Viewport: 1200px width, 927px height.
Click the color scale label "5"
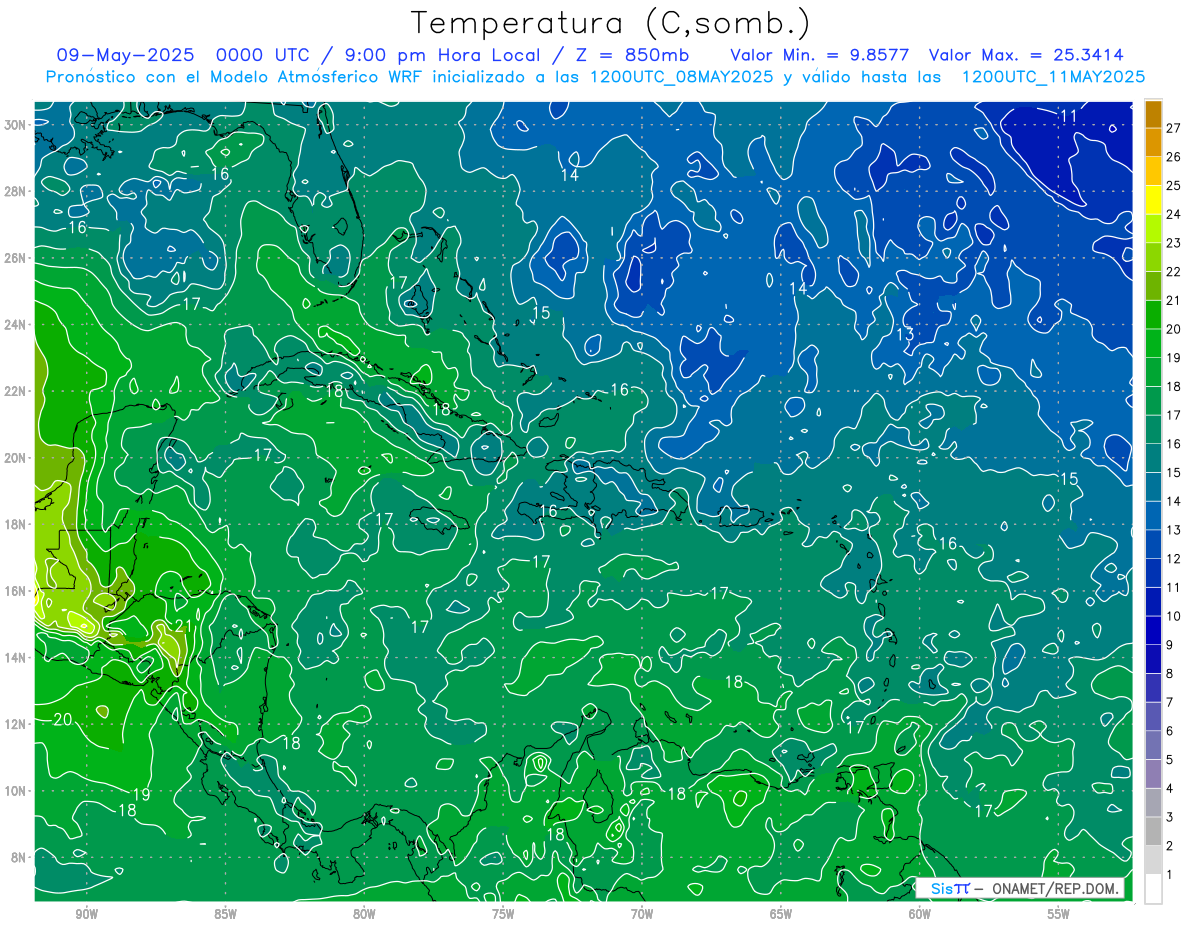point(1169,760)
